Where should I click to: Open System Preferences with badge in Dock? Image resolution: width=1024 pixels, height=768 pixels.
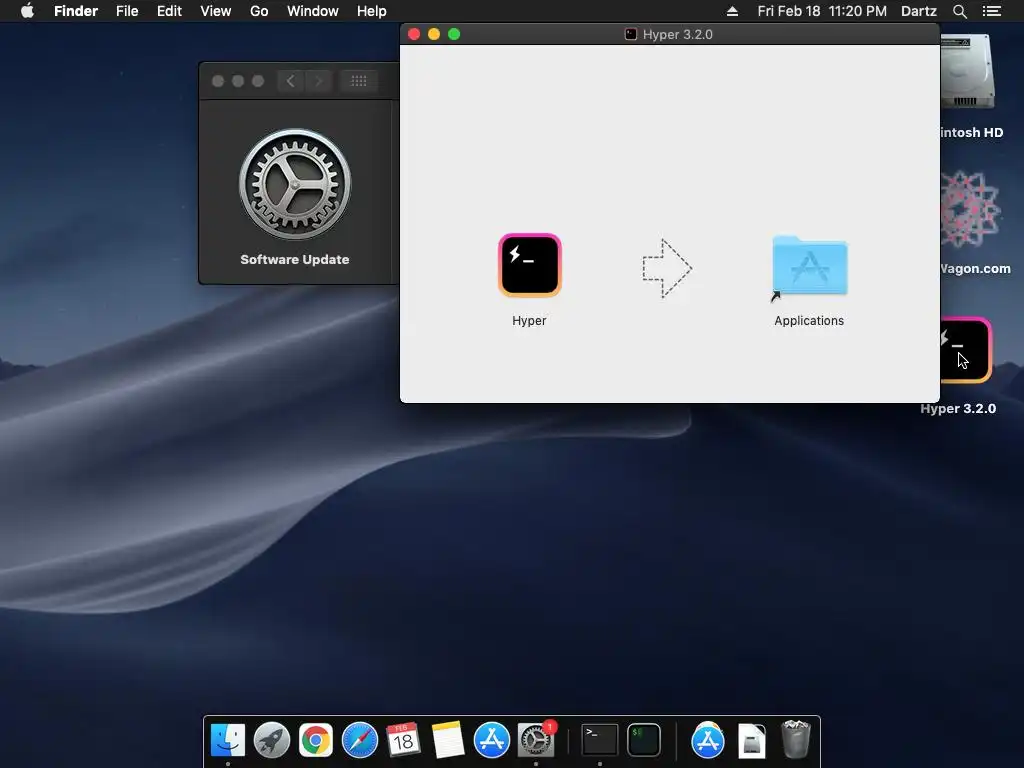536,740
